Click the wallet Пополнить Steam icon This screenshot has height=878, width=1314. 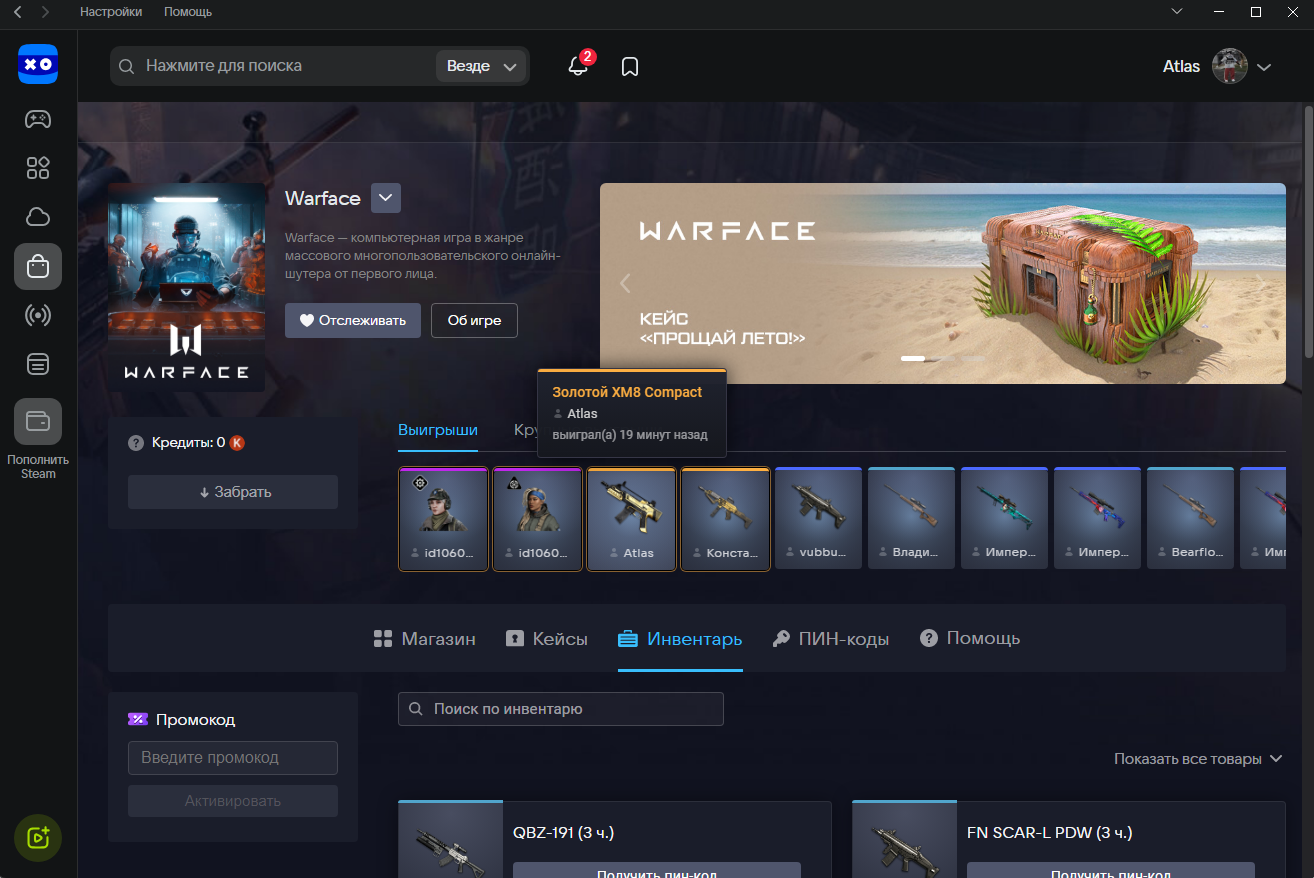[x=38, y=422]
